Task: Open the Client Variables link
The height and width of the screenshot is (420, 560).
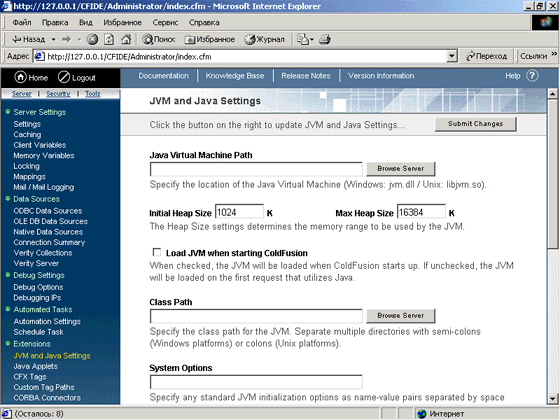Action: click(40, 145)
